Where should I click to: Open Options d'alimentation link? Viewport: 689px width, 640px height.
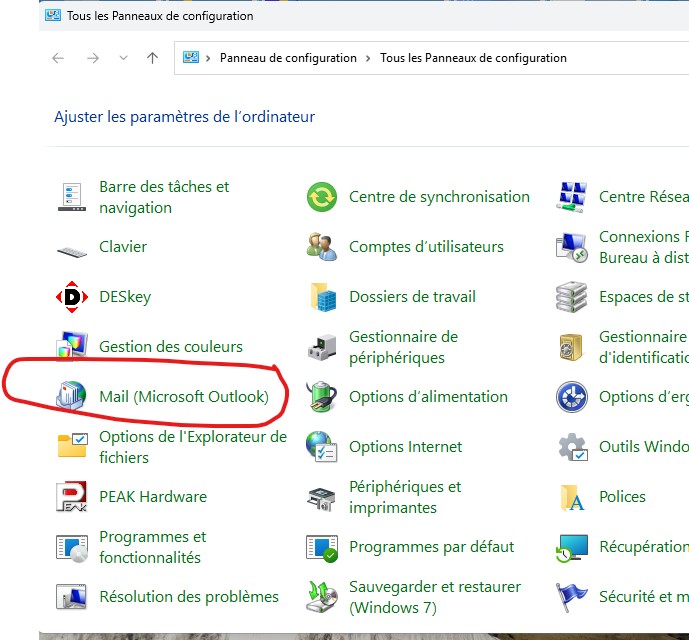428,396
